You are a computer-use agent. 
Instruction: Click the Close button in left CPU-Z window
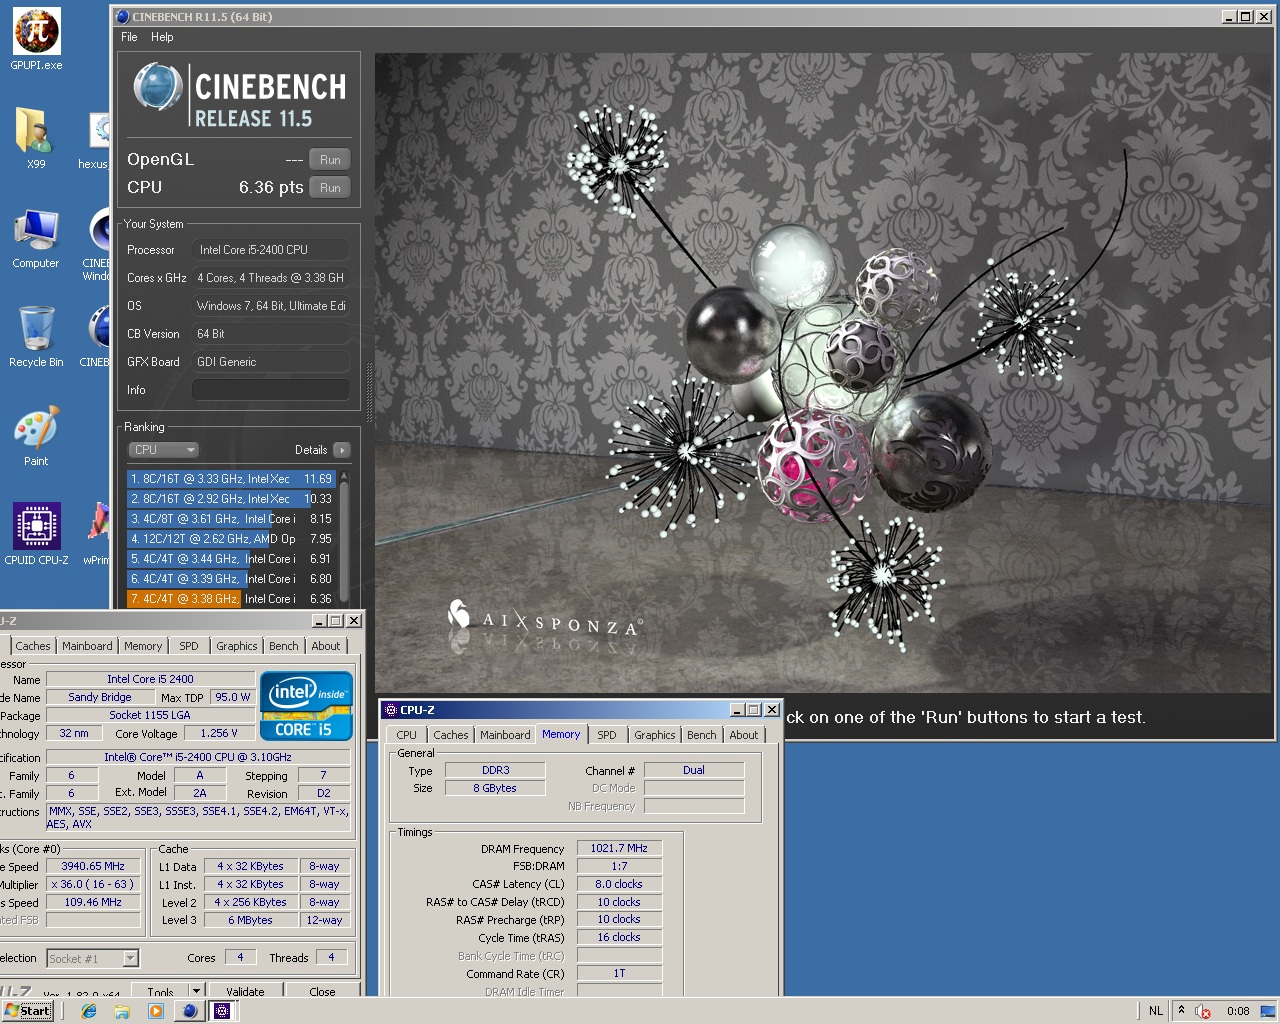point(322,992)
